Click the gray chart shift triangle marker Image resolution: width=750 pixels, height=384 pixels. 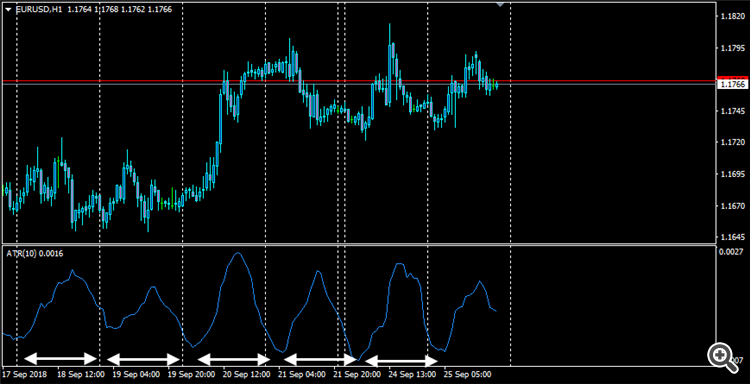click(x=500, y=4)
